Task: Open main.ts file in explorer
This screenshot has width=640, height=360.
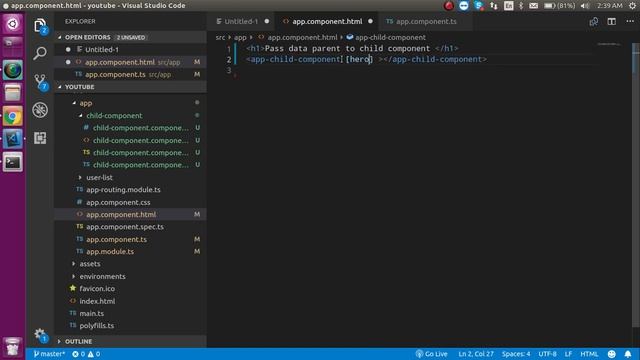Action: point(131,313)
